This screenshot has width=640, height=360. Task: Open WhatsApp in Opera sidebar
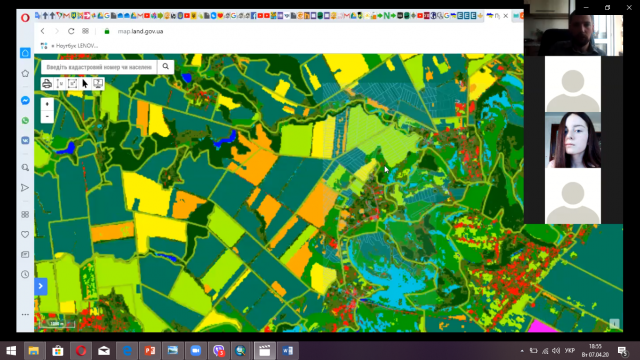[x=25, y=120]
